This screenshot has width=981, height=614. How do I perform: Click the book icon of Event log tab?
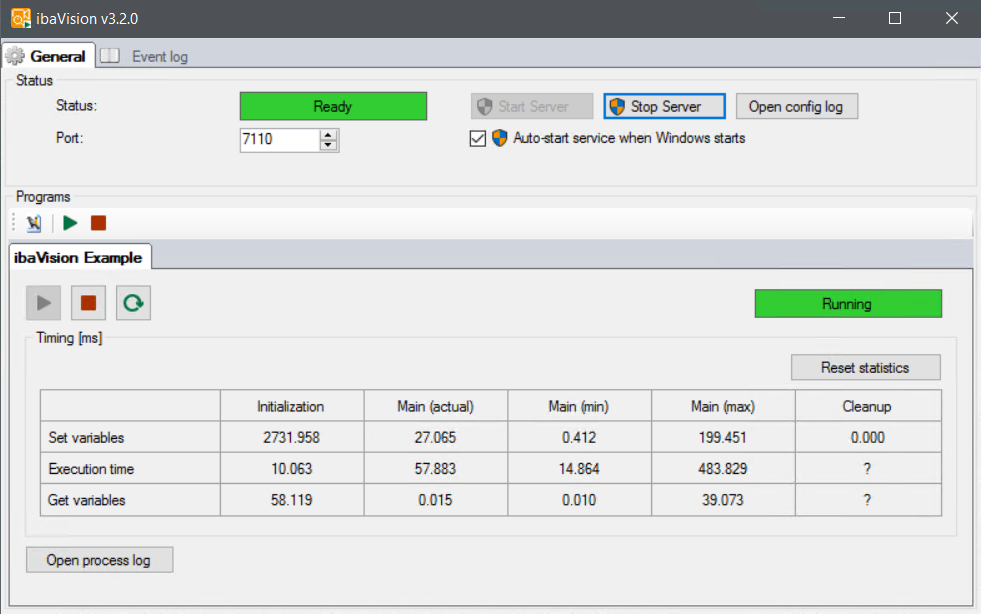pyautogui.click(x=109, y=56)
